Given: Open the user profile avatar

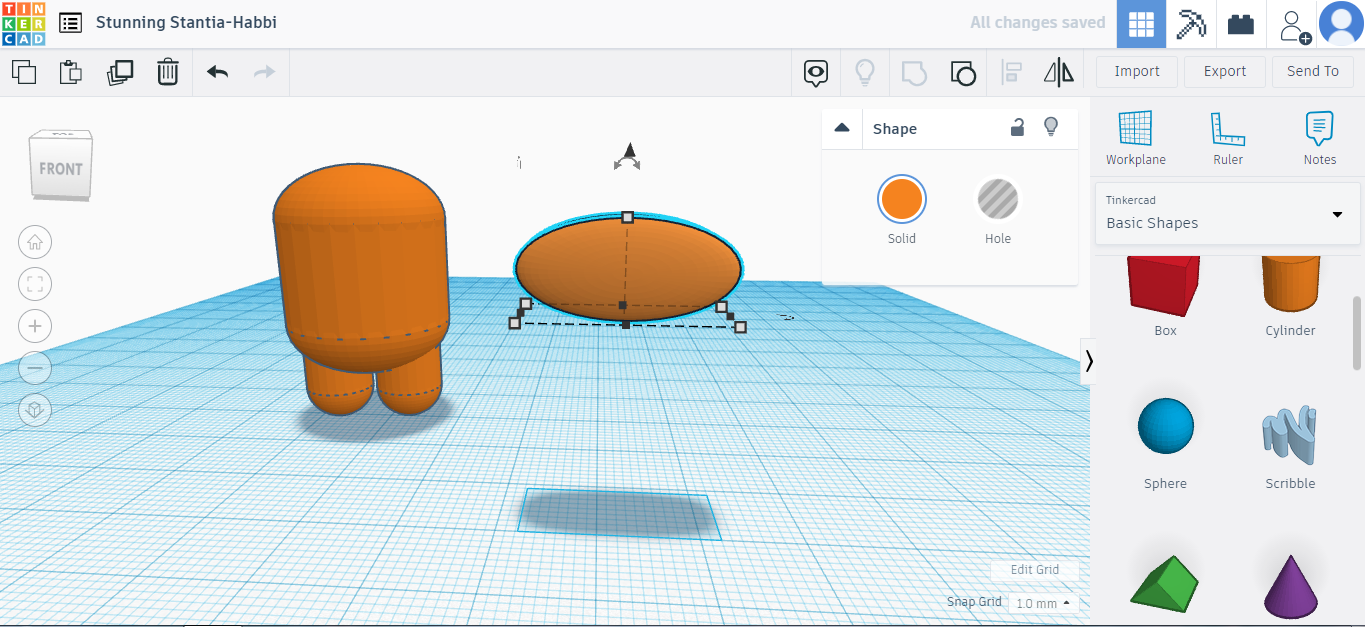Looking at the screenshot, I should coord(1341,24).
